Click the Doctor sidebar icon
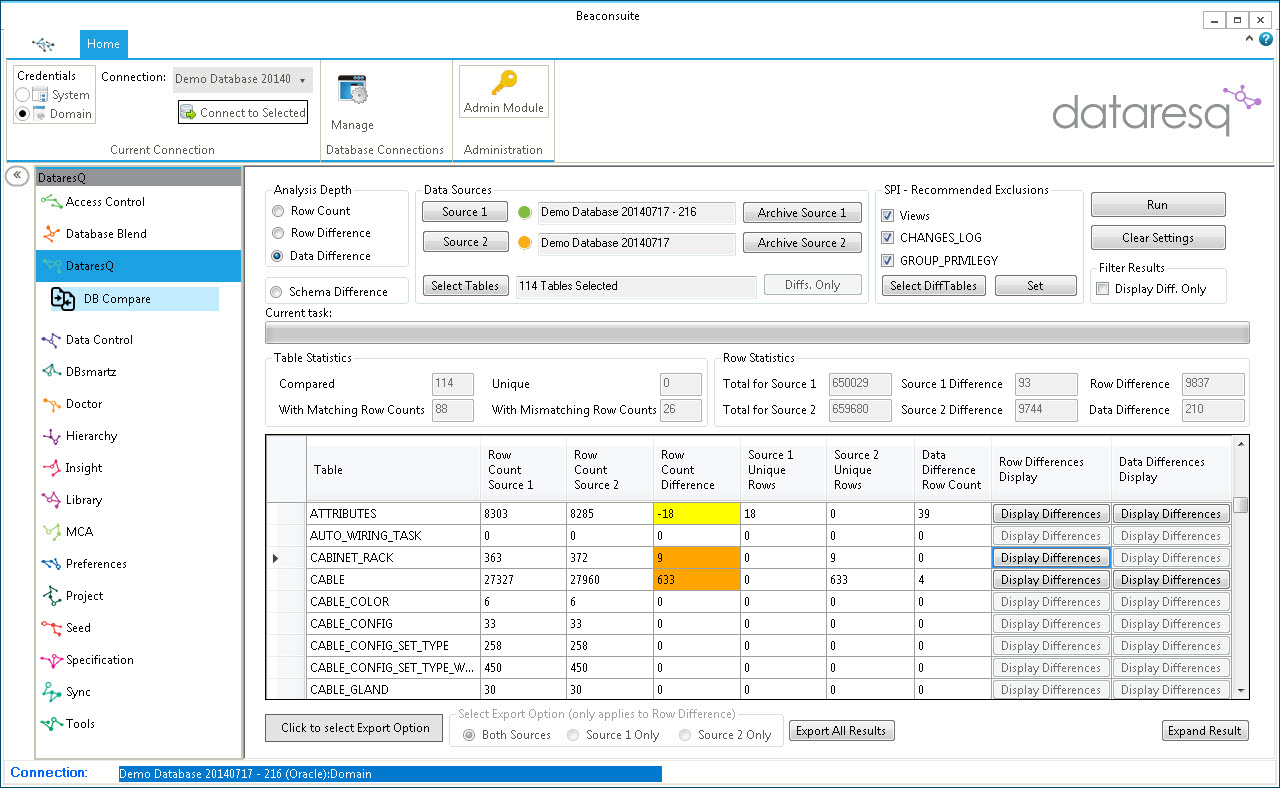This screenshot has width=1280, height=788. click(50, 404)
